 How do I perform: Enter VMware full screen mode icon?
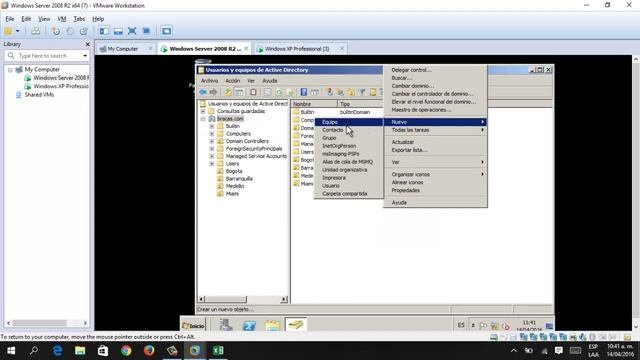click(x=132, y=31)
